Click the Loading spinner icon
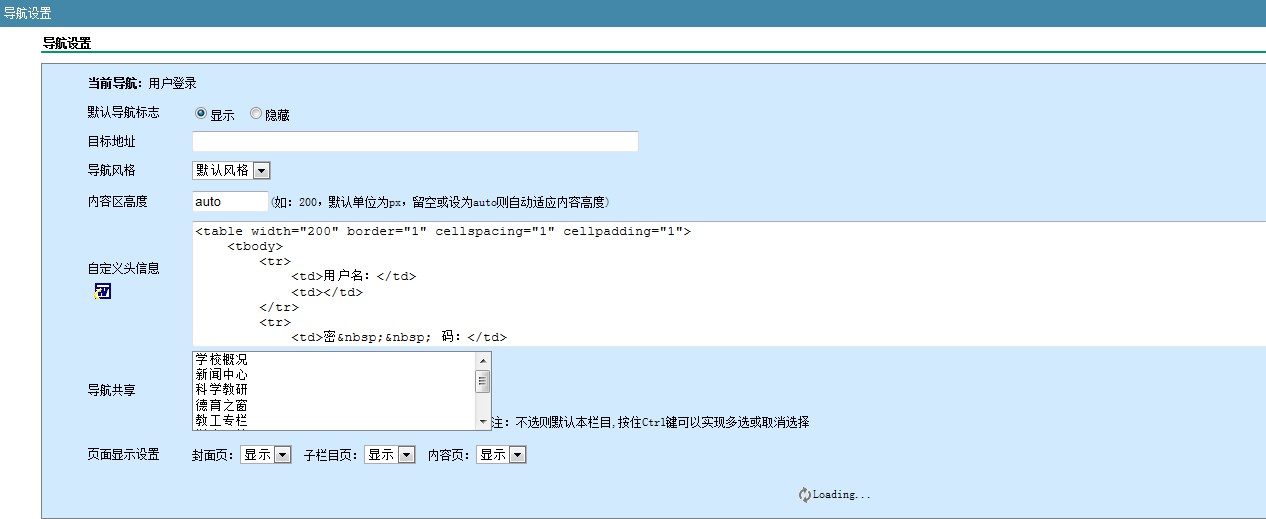Image resolution: width=1266 pixels, height=519 pixels. [x=804, y=495]
